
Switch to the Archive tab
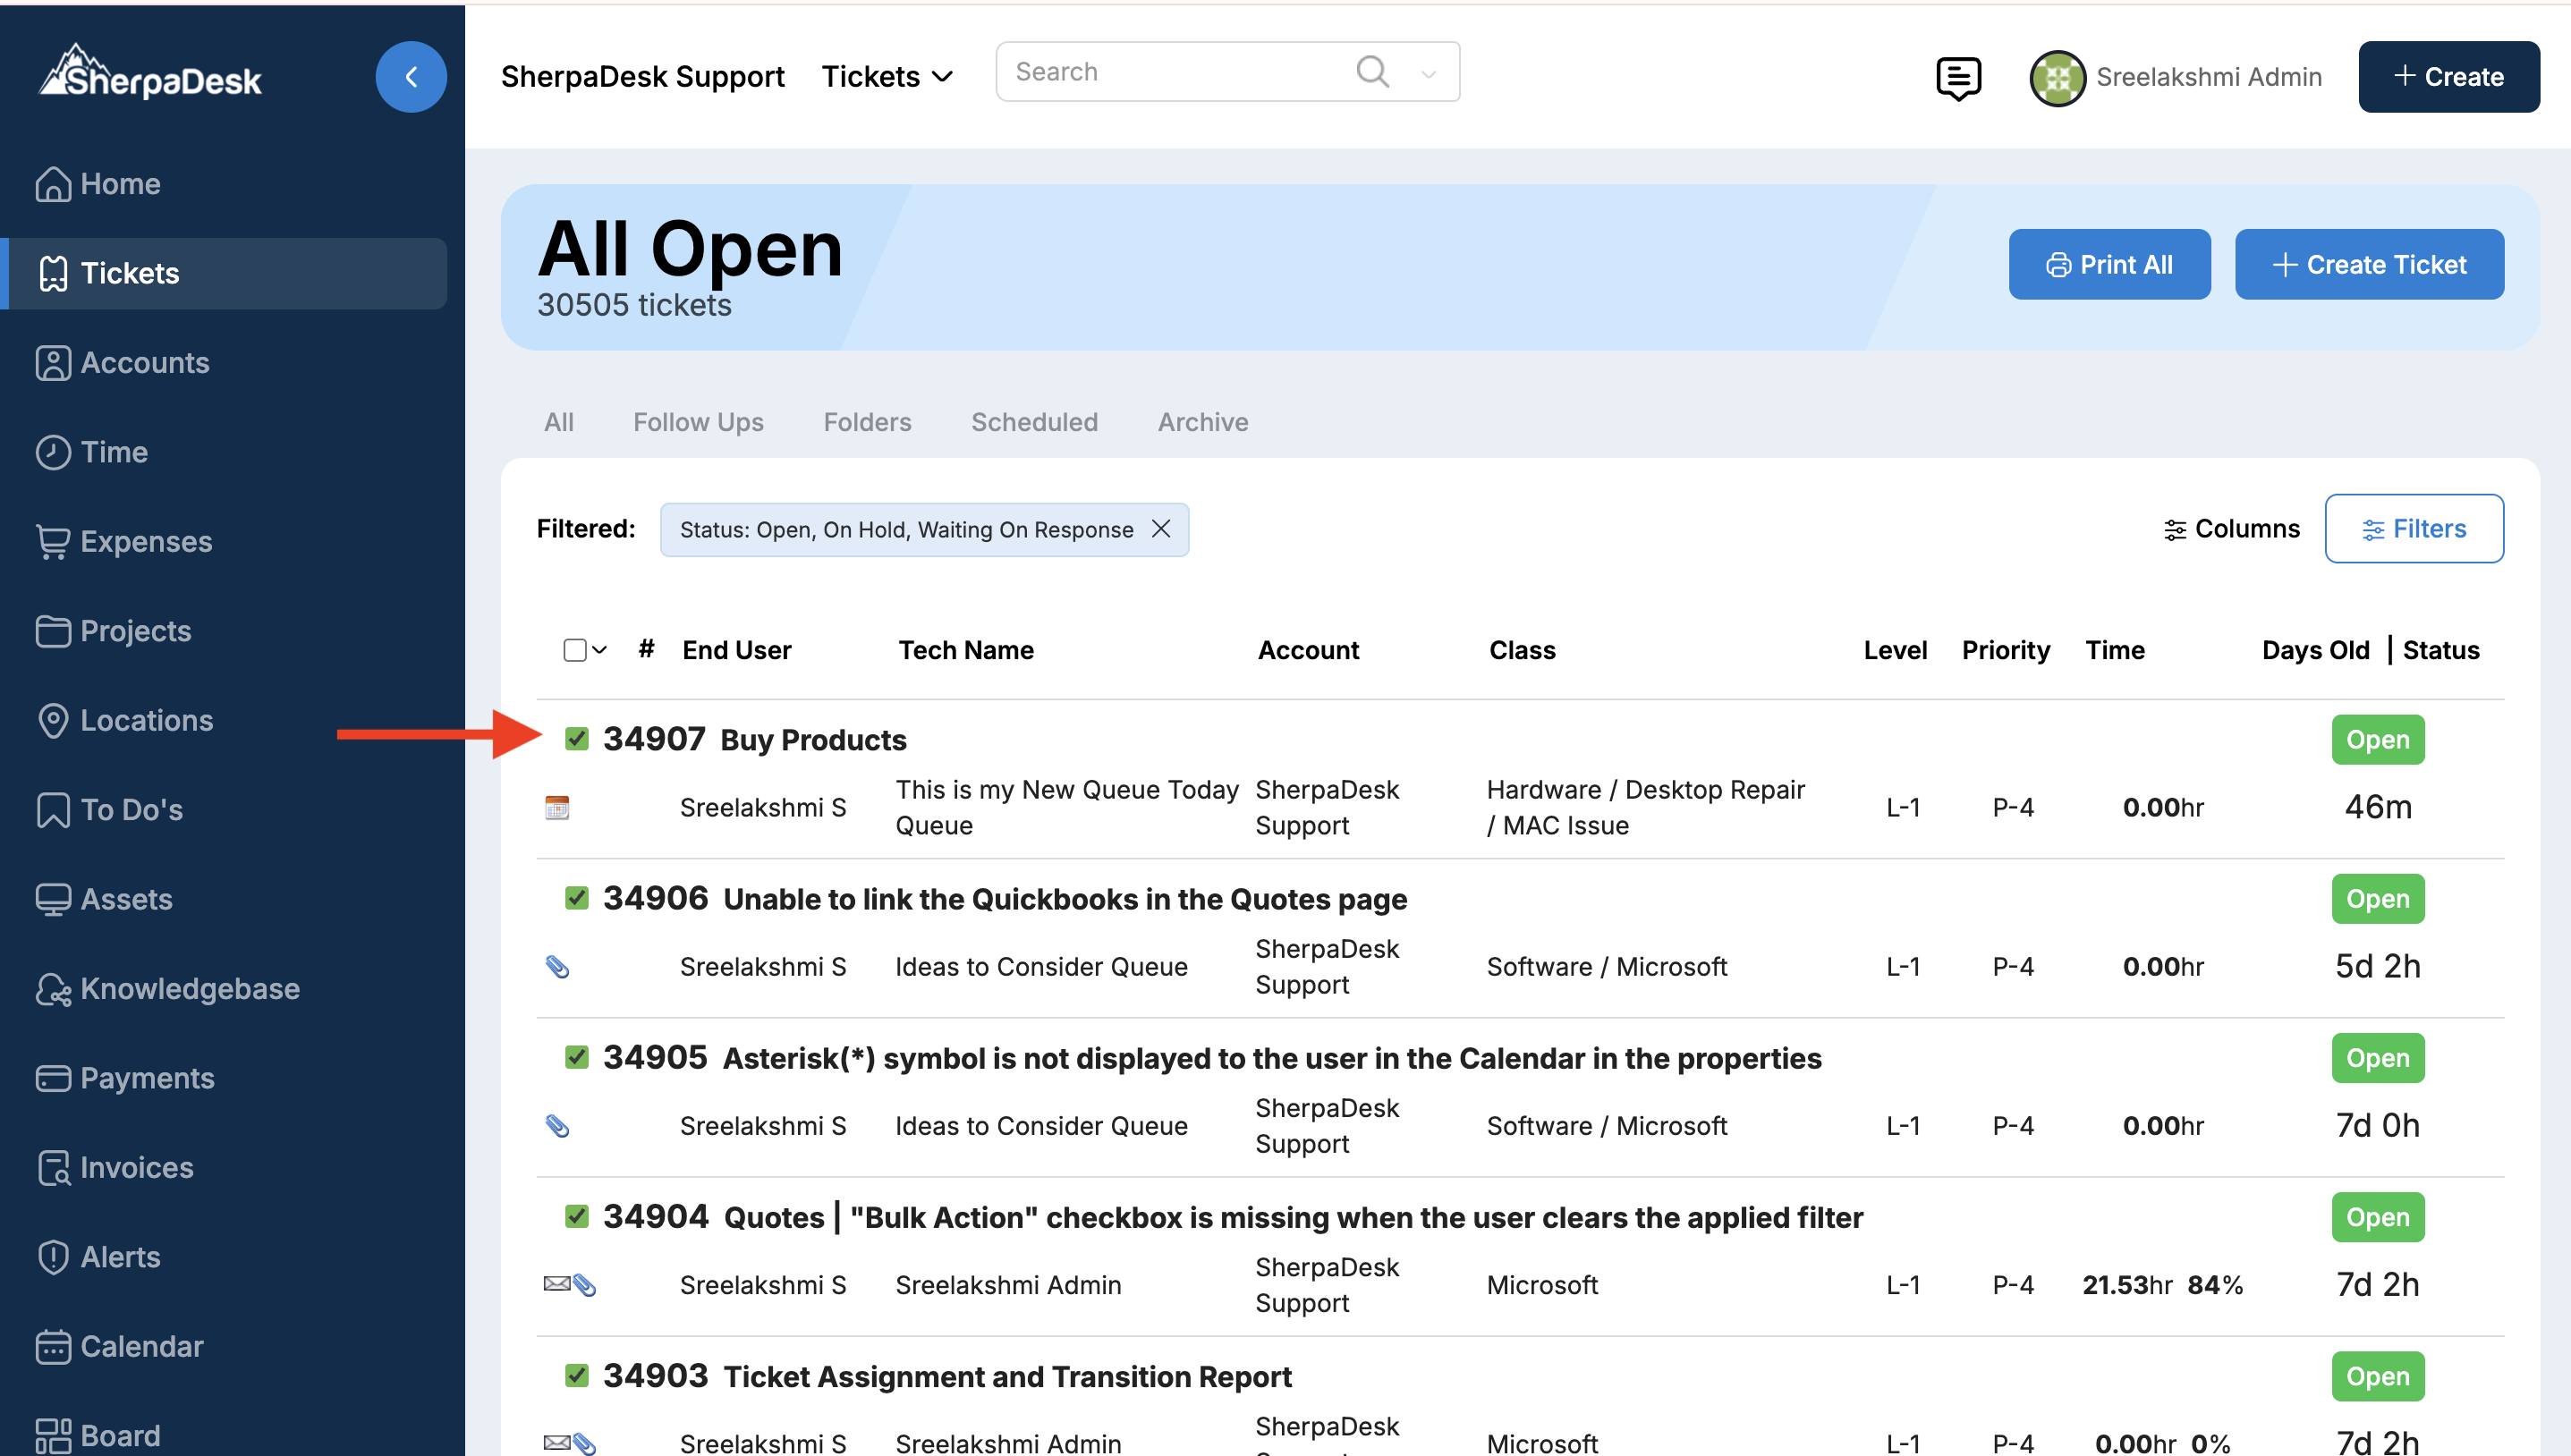[x=1202, y=422]
